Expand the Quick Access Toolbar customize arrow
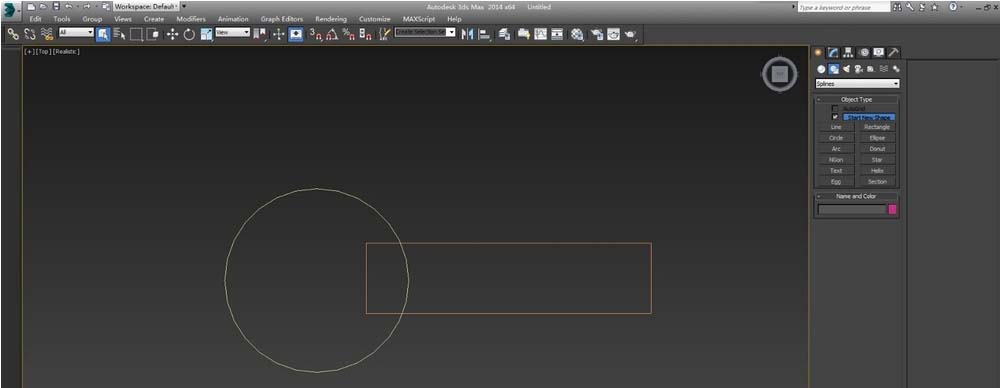This screenshot has width=1000, height=388. point(184,6)
